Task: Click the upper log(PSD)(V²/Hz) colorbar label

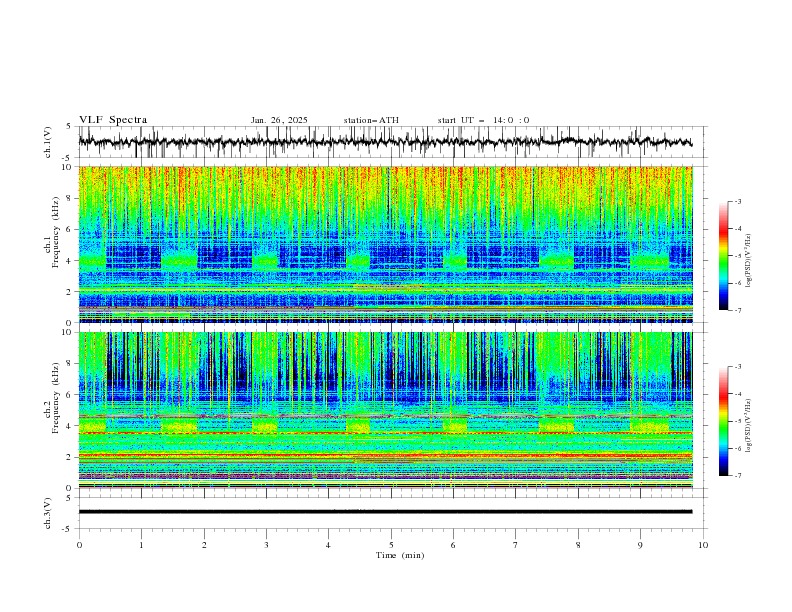Action: tap(748, 261)
